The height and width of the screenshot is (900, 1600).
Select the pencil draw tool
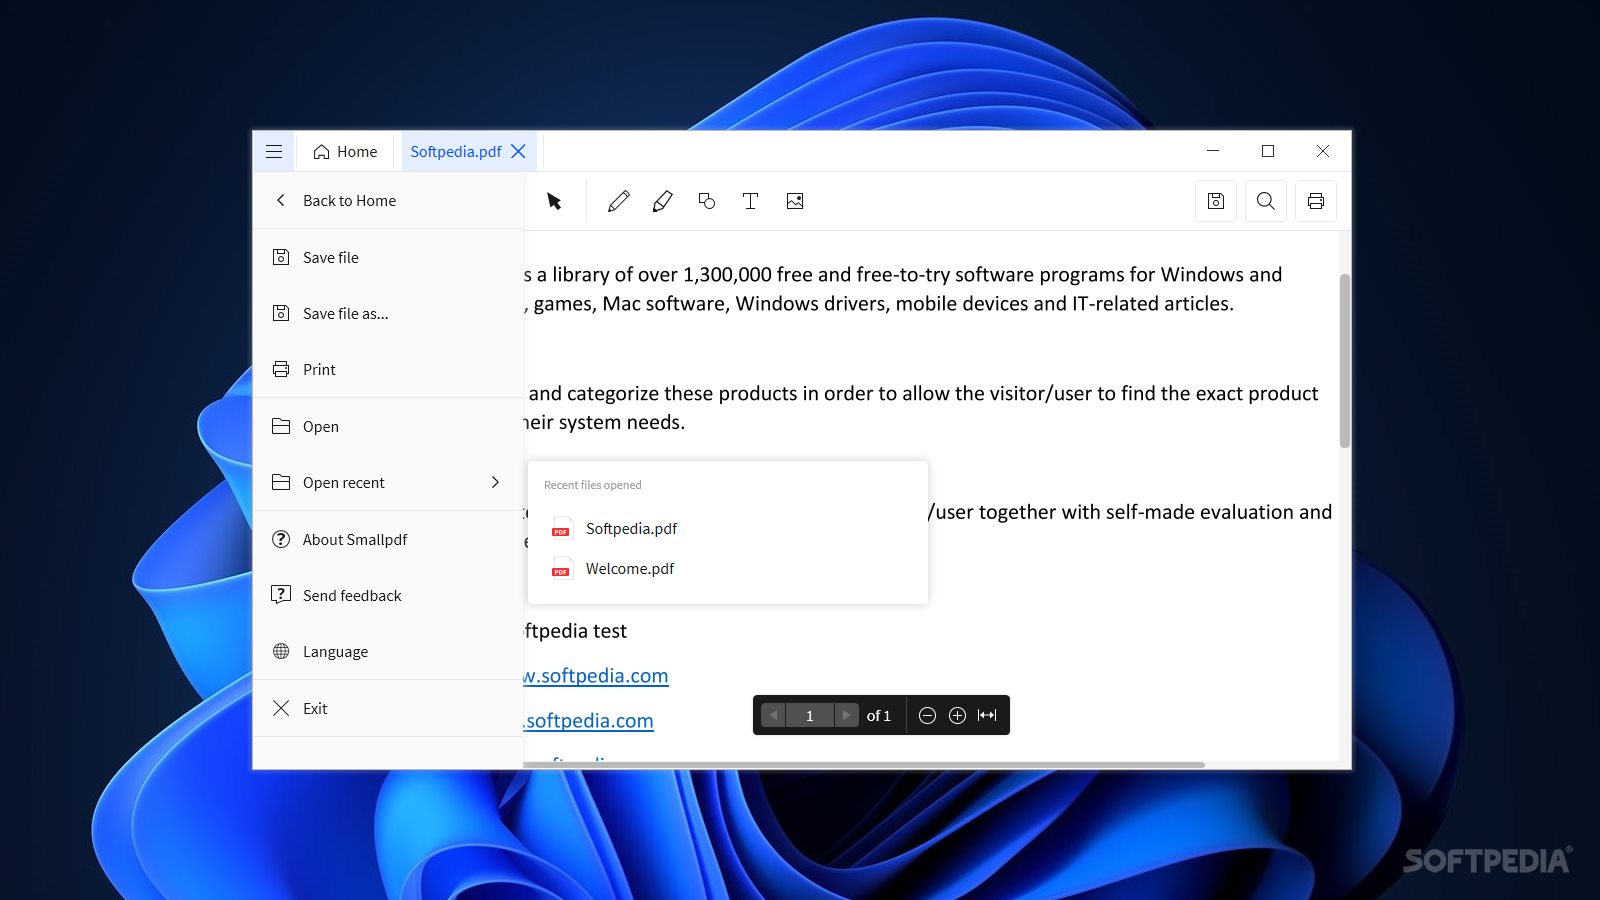[619, 201]
